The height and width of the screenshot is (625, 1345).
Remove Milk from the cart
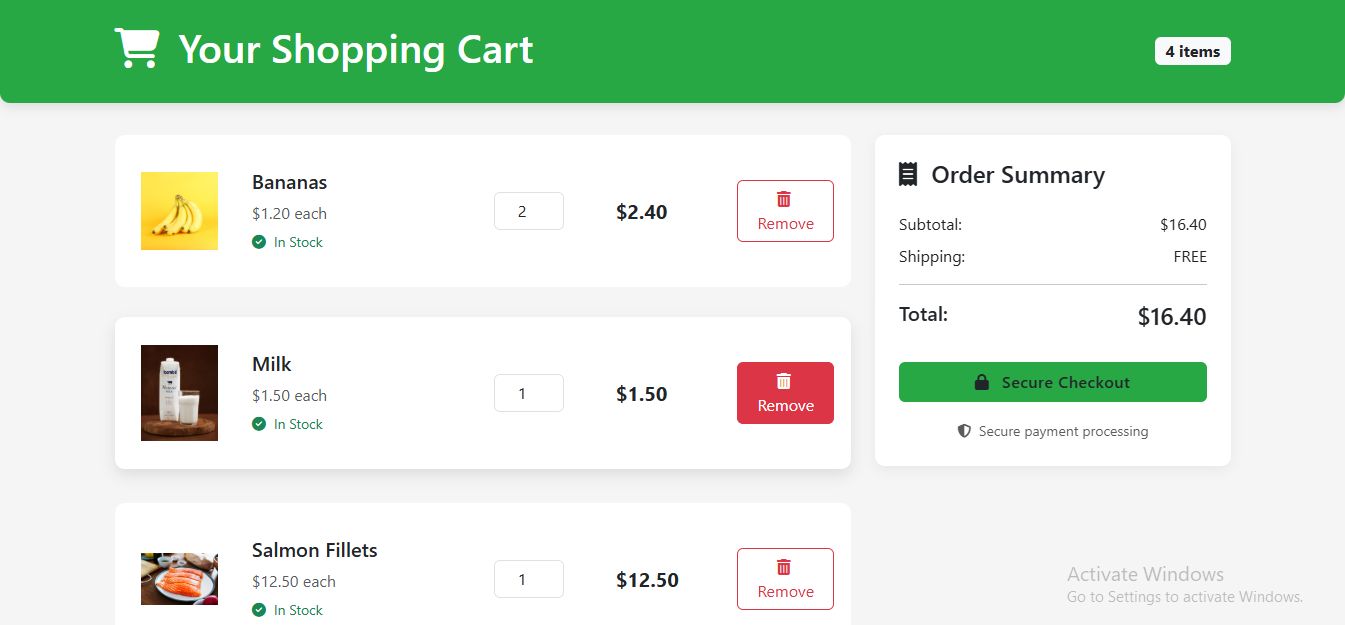pos(785,393)
